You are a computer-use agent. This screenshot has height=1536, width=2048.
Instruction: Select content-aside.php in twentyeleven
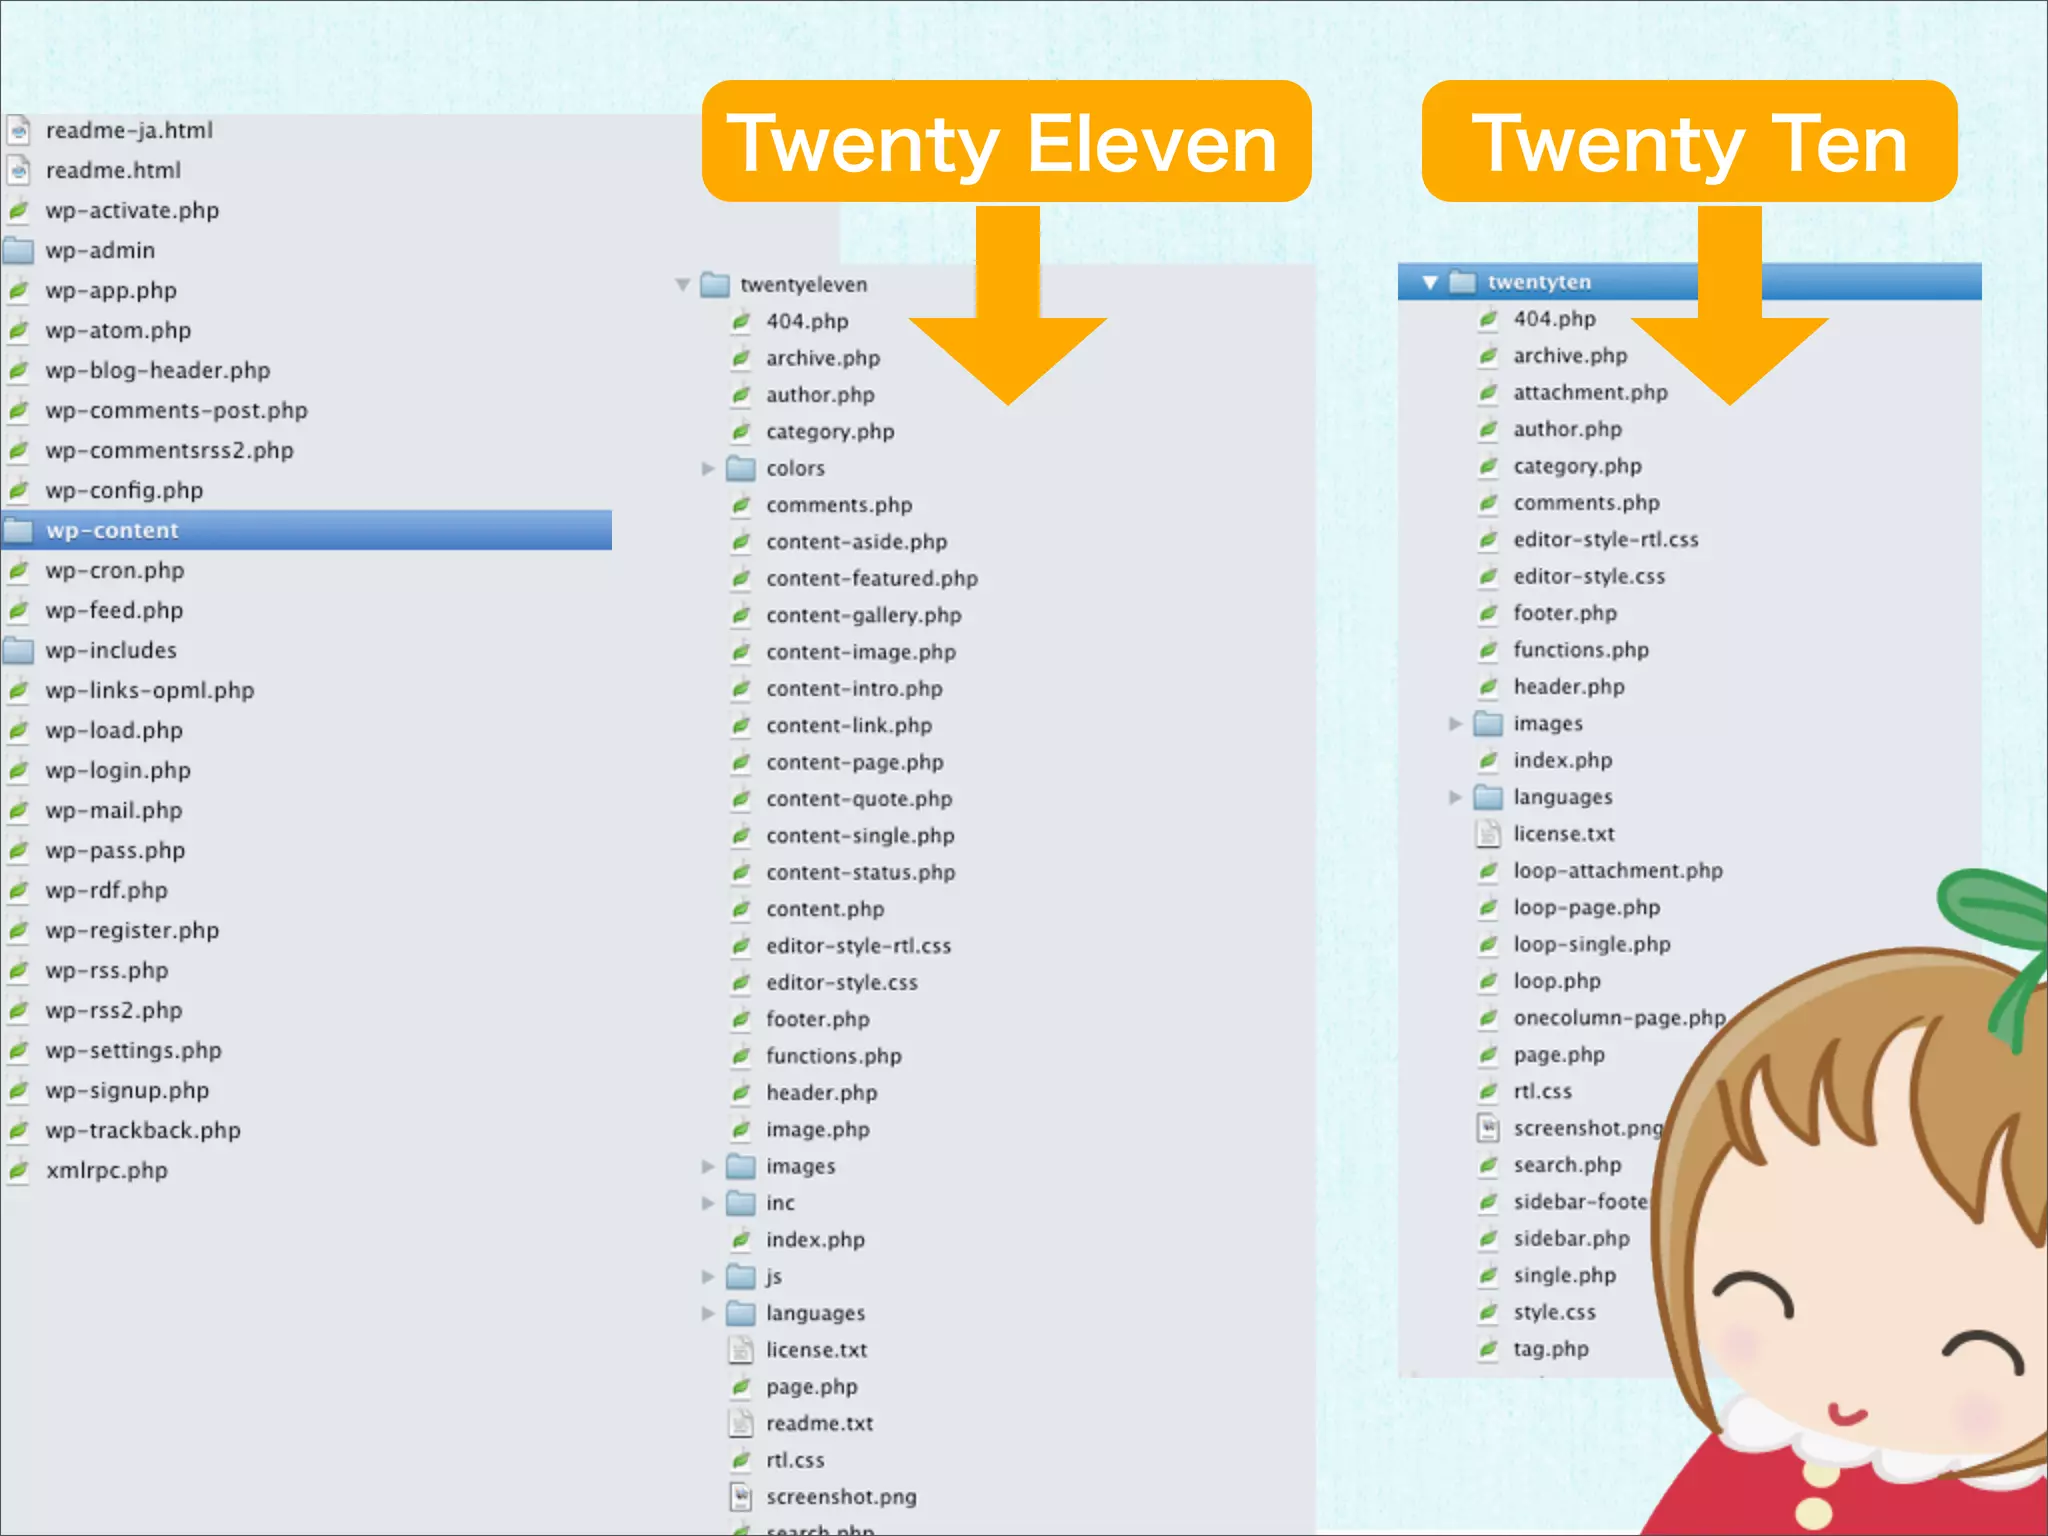(856, 542)
